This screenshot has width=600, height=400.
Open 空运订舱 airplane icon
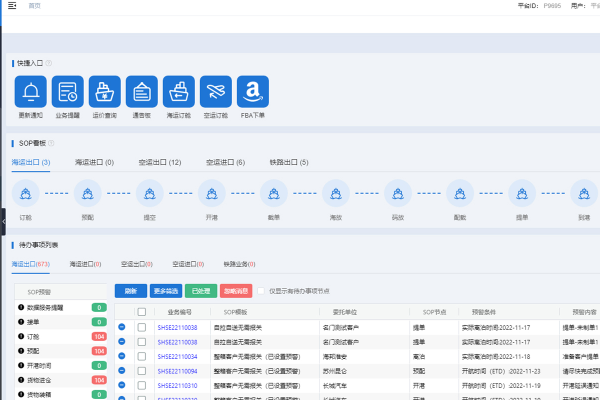click(216, 92)
